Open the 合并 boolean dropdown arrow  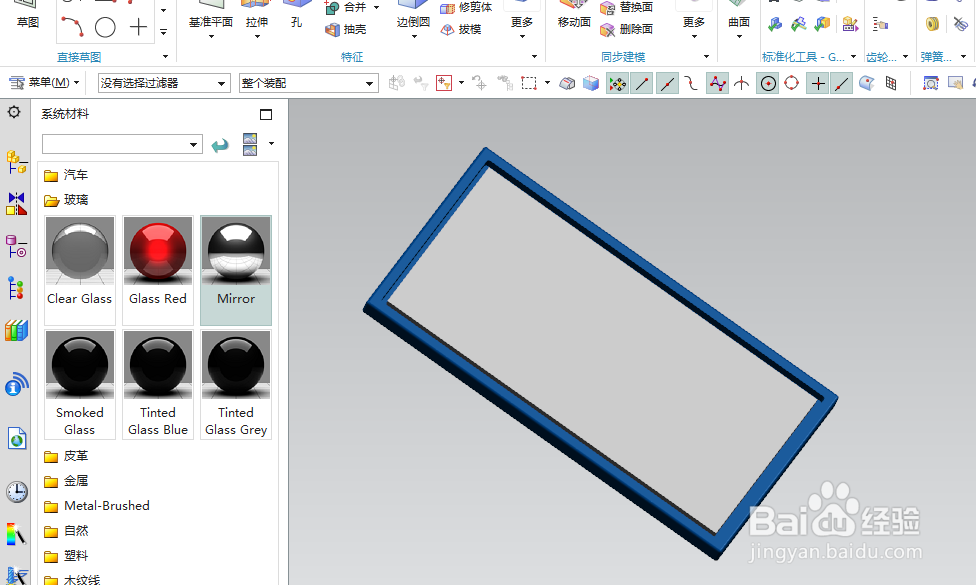pos(377,7)
